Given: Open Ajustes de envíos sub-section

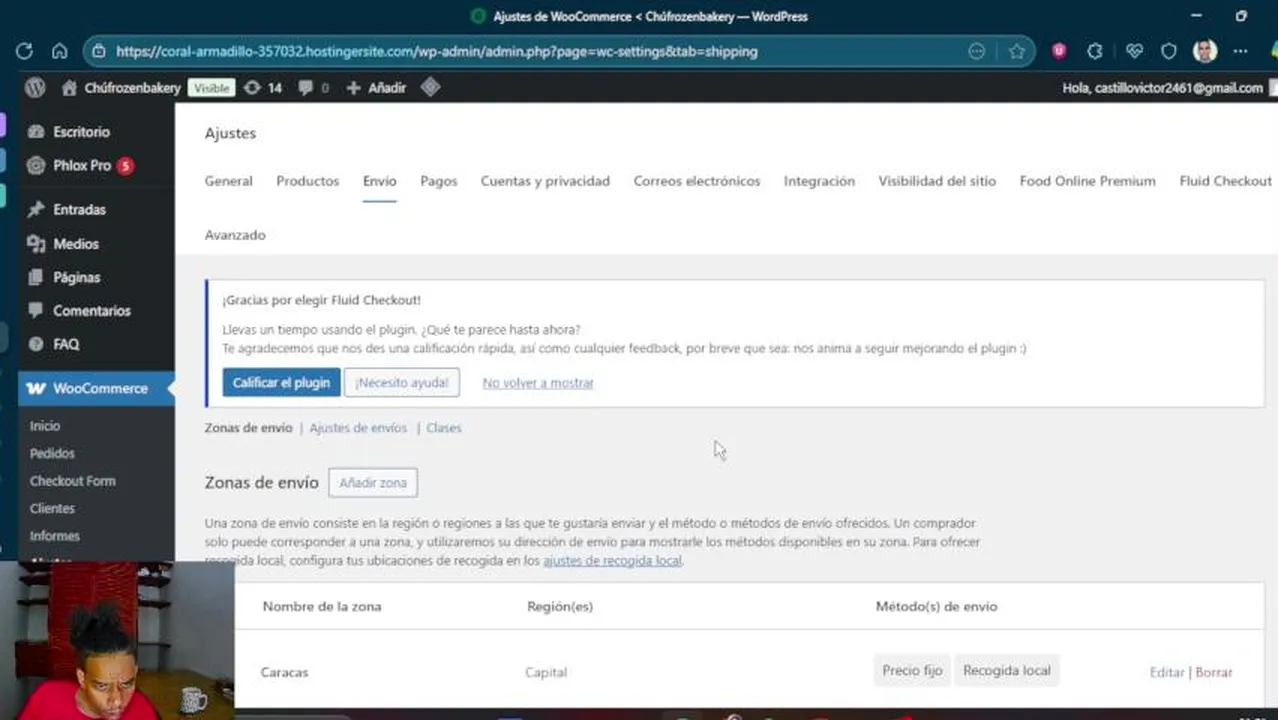Looking at the screenshot, I should 358,428.
